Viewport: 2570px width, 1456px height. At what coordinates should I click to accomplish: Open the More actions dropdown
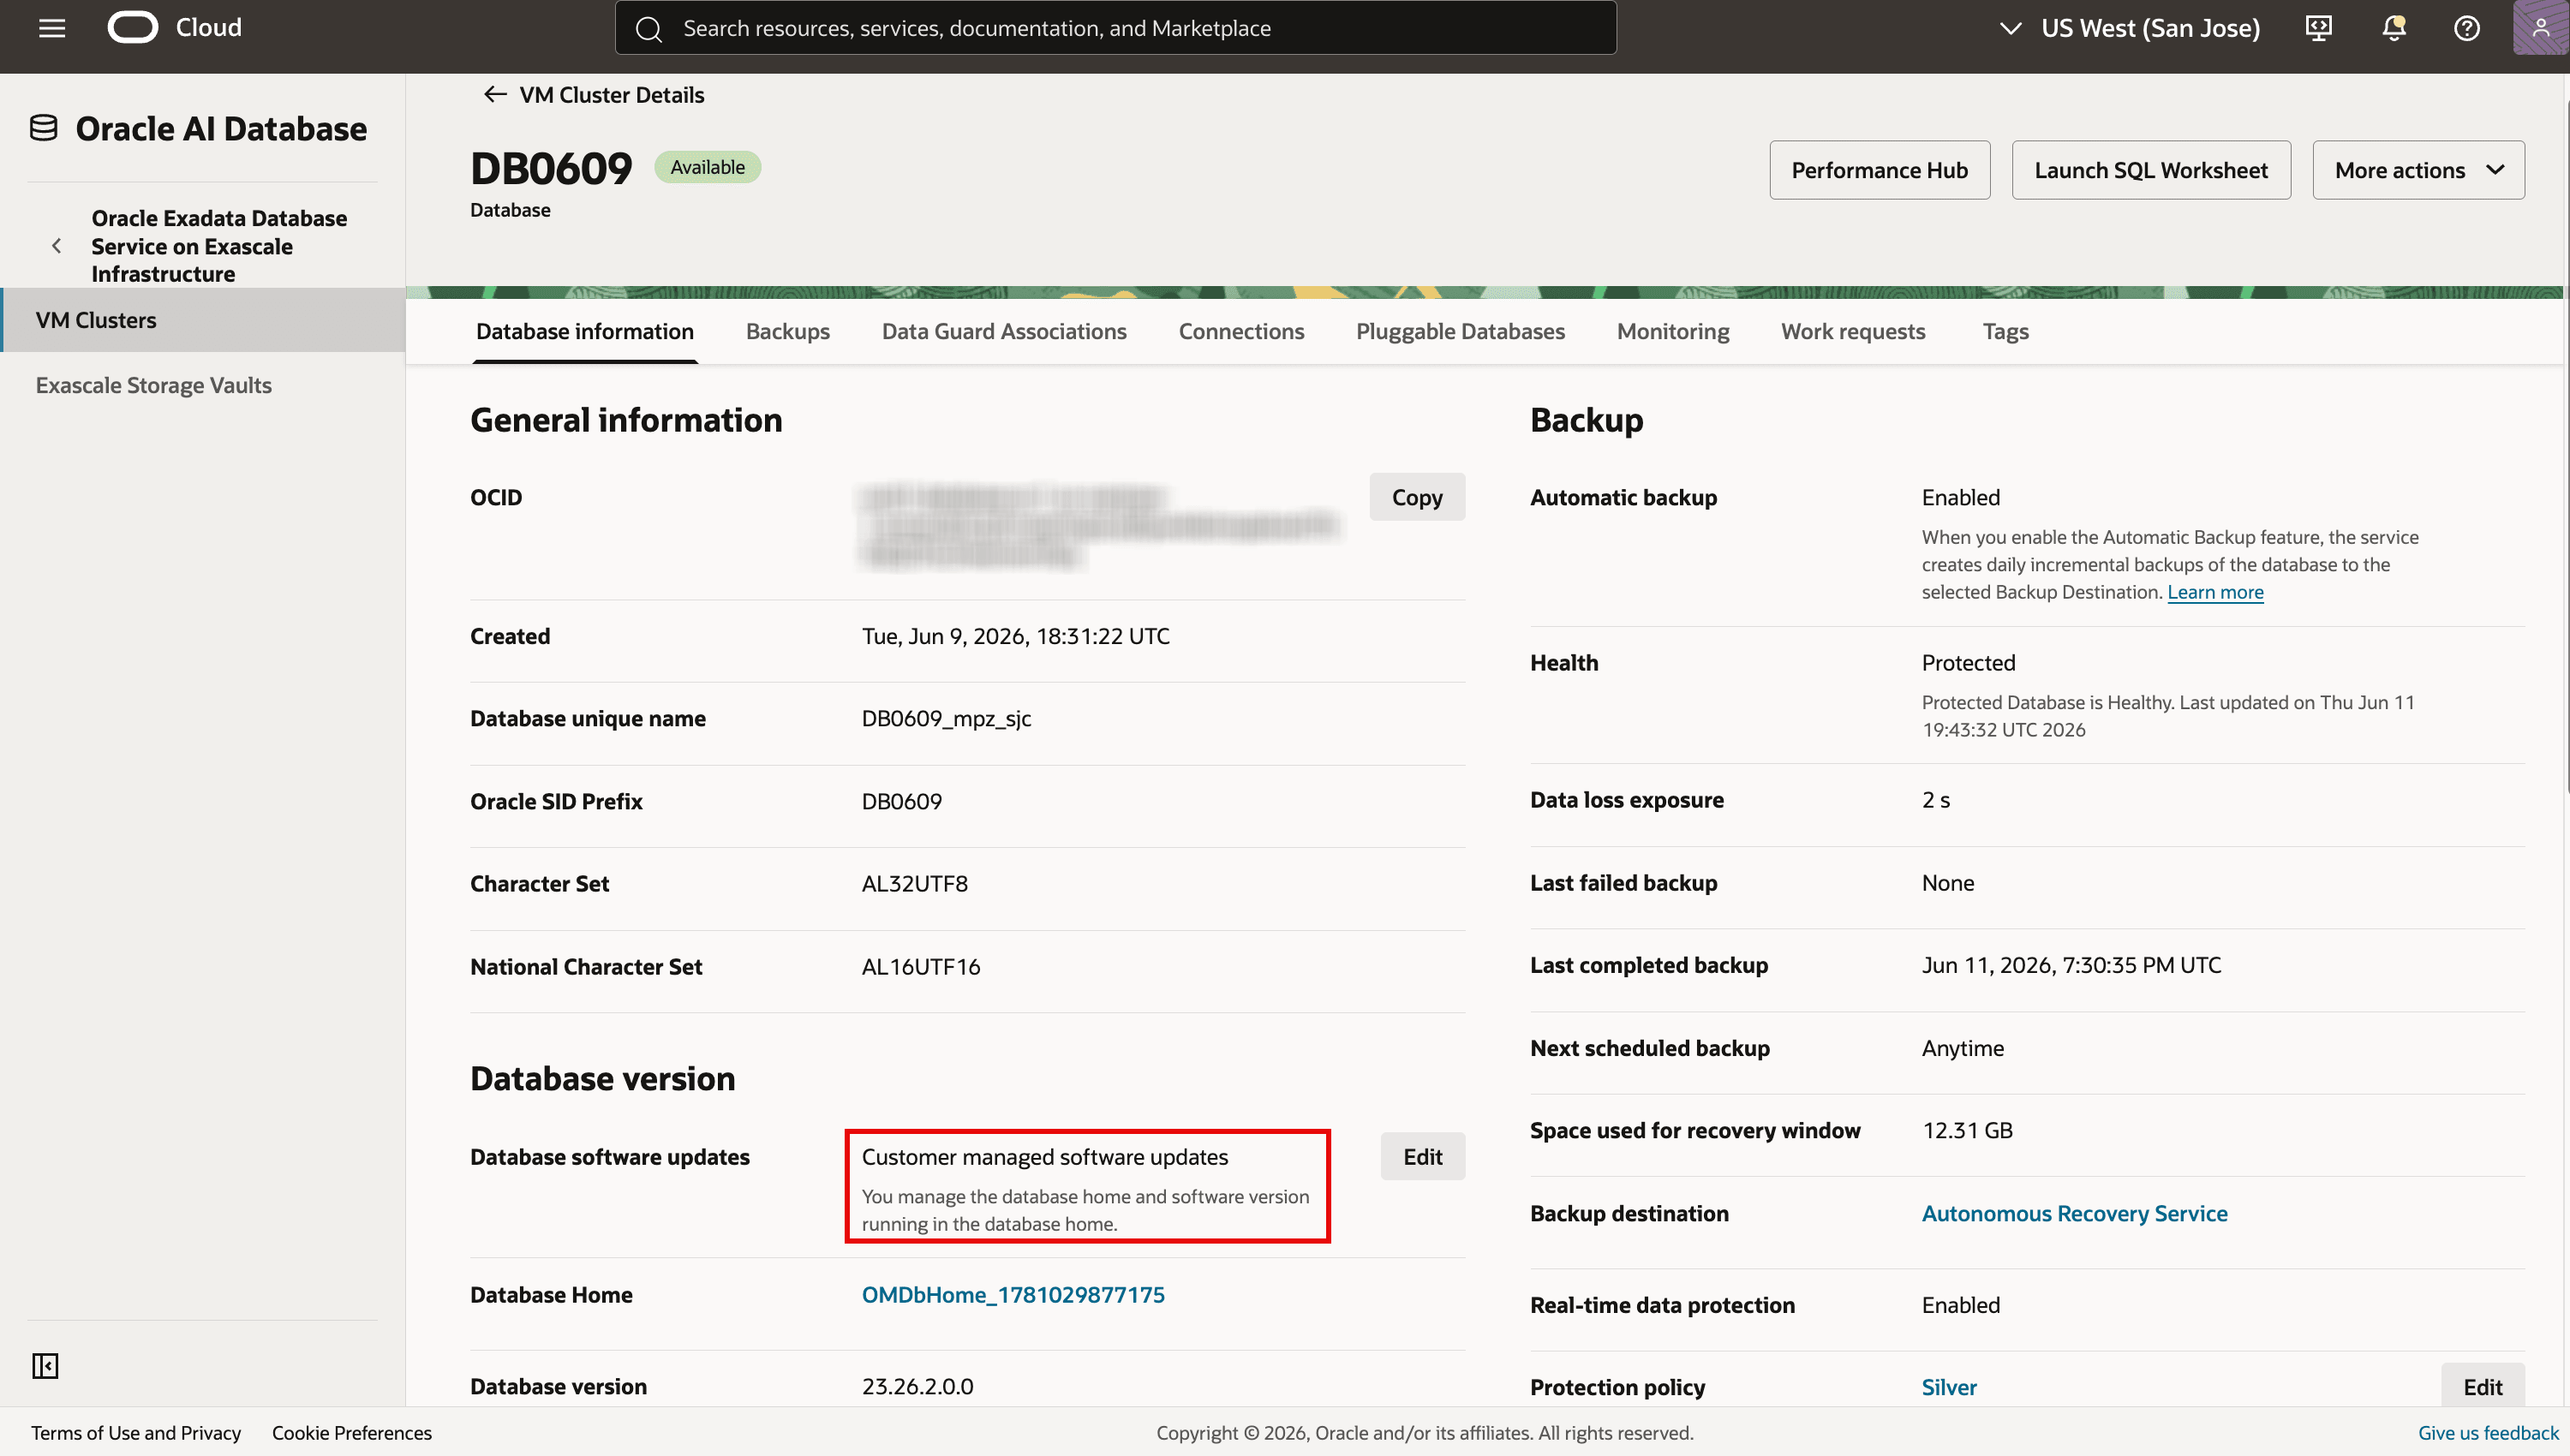click(2418, 170)
